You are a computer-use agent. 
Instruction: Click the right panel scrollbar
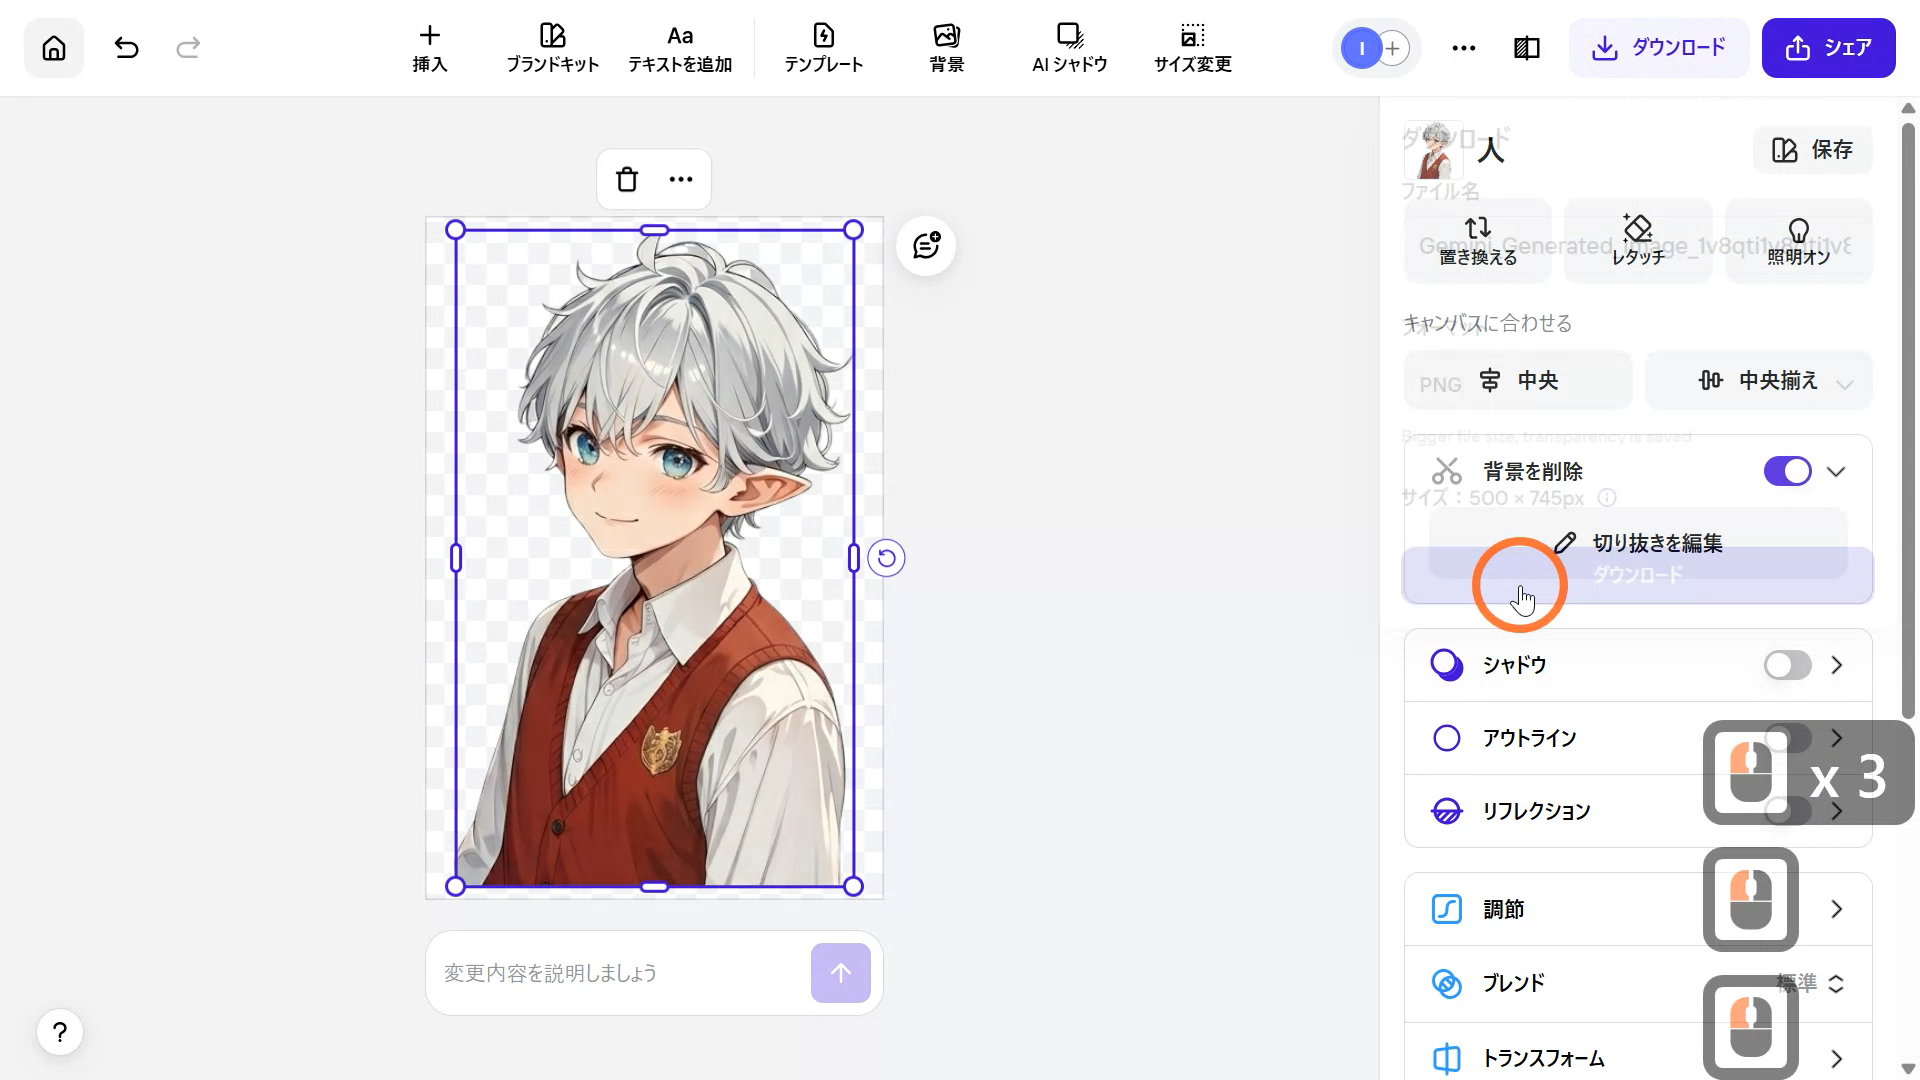(1908, 420)
